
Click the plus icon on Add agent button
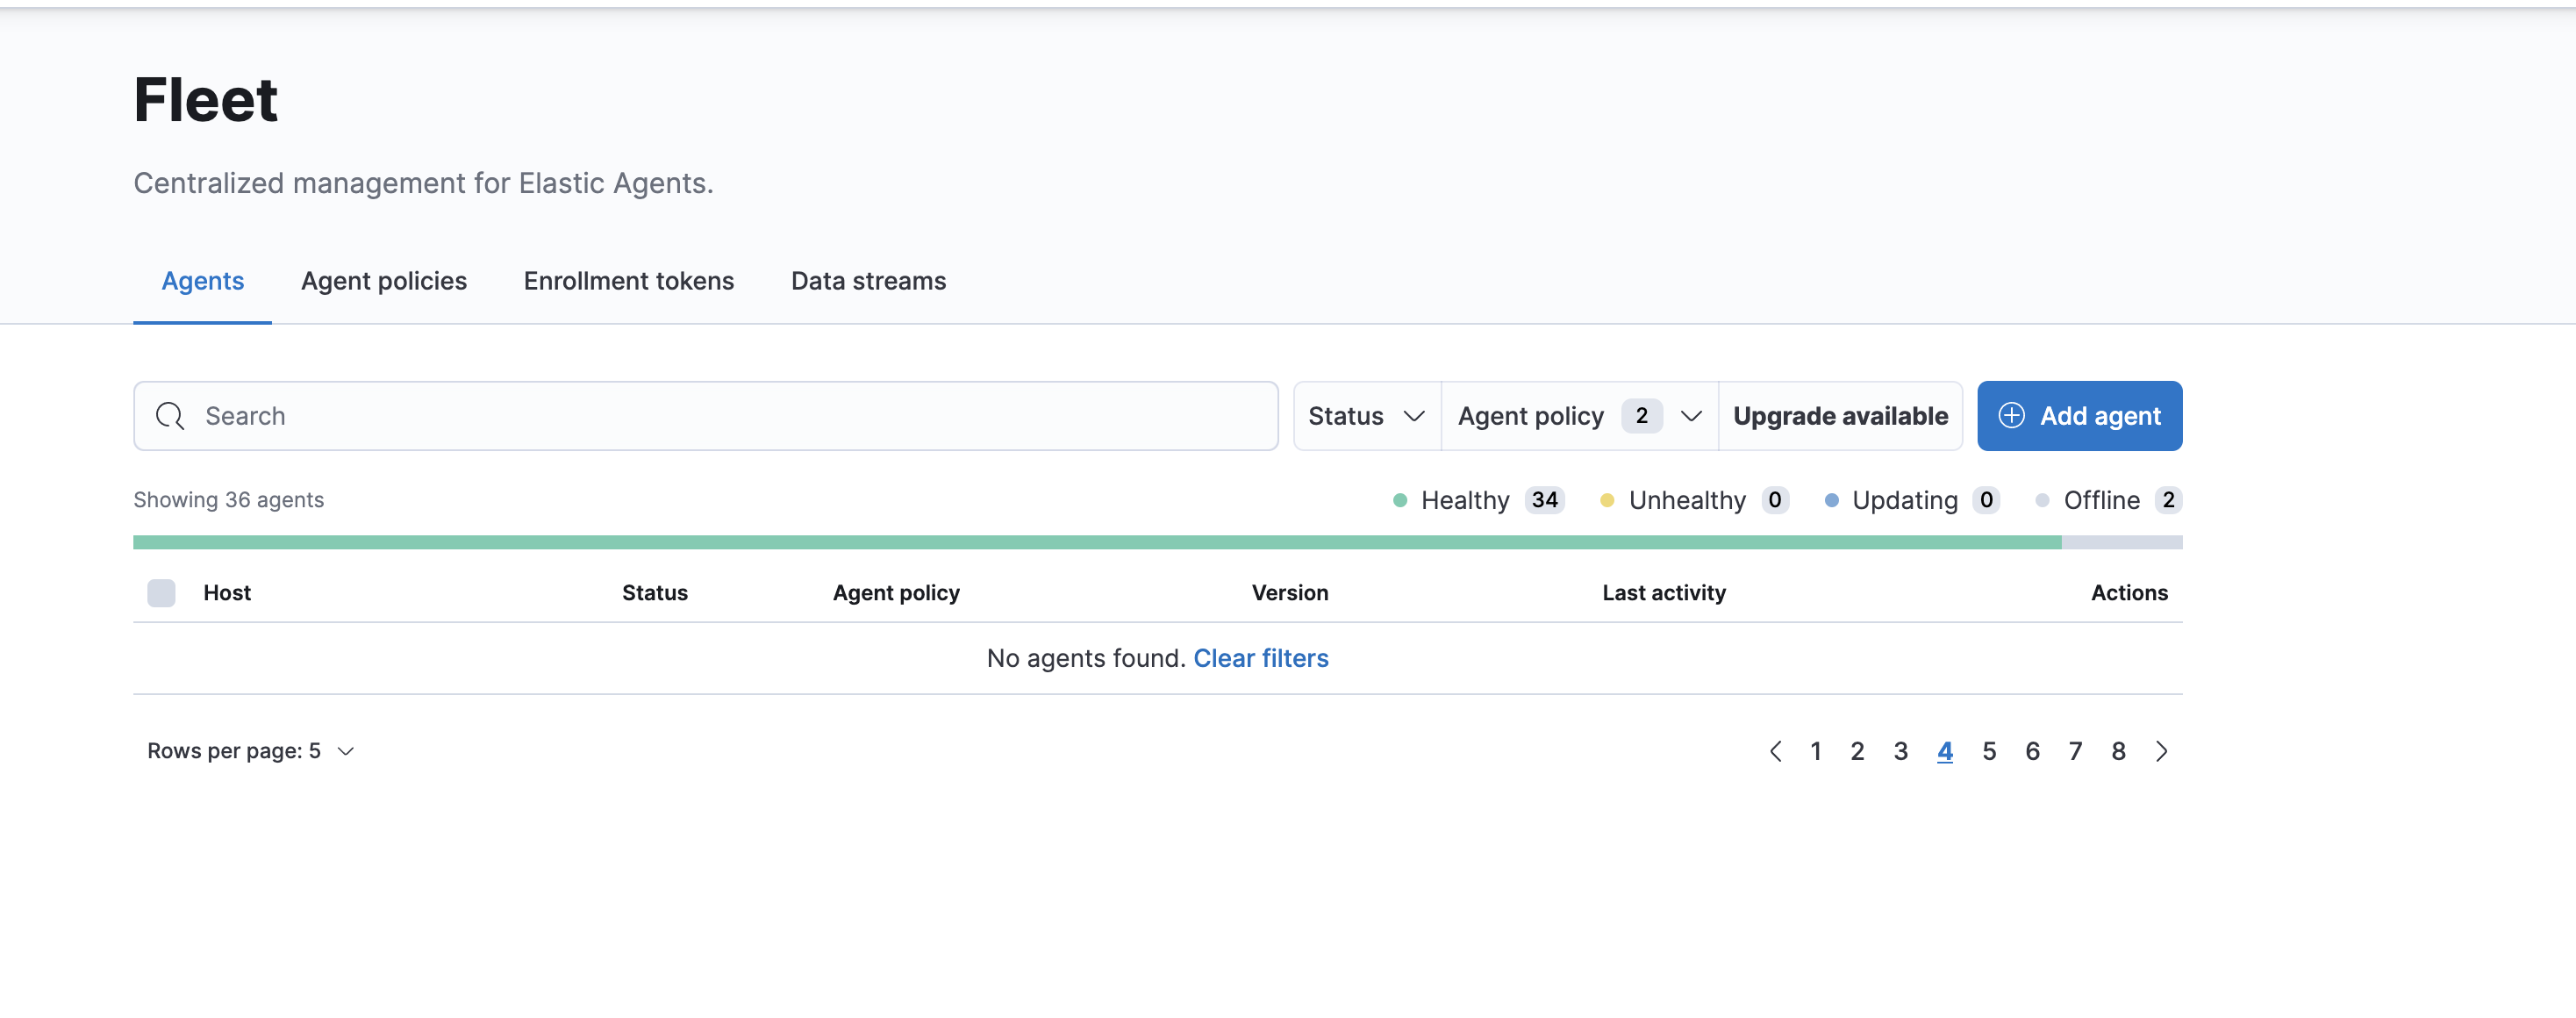click(x=2011, y=416)
